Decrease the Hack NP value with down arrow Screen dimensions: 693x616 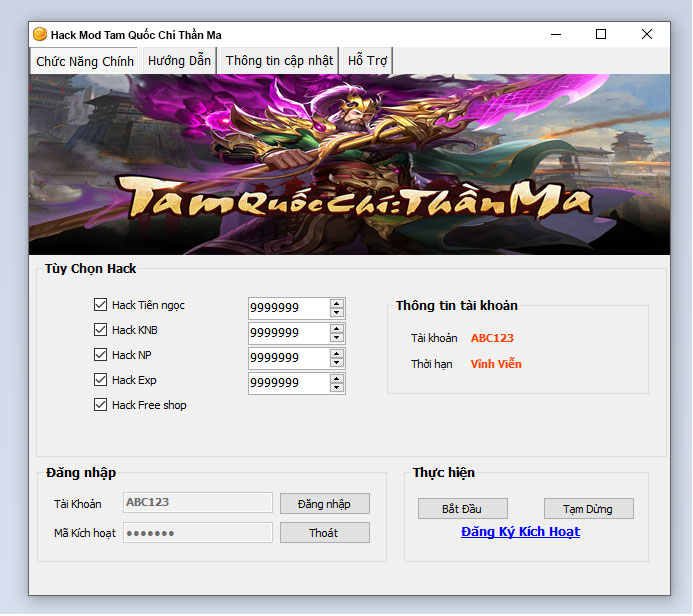pyautogui.click(x=337, y=363)
